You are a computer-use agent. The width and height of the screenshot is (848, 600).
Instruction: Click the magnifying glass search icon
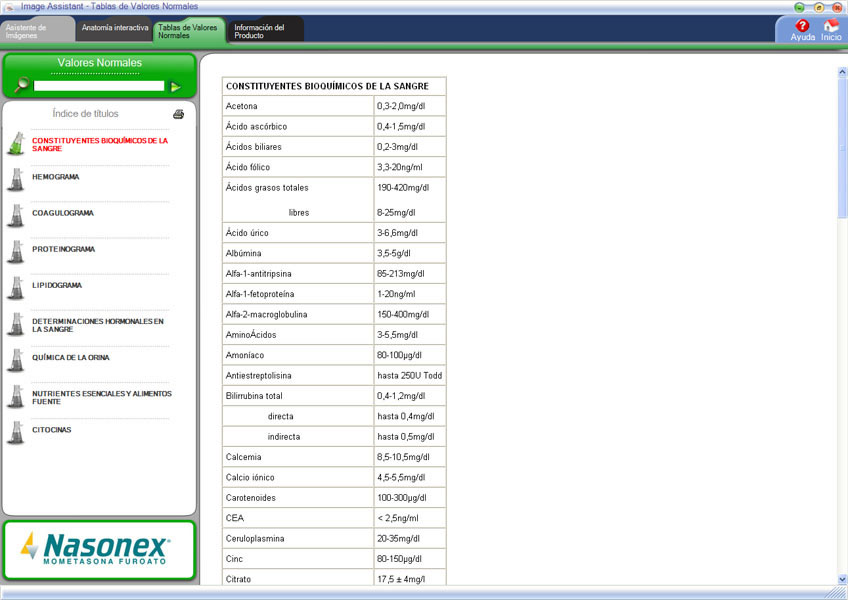pyautogui.click(x=22, y=85)
